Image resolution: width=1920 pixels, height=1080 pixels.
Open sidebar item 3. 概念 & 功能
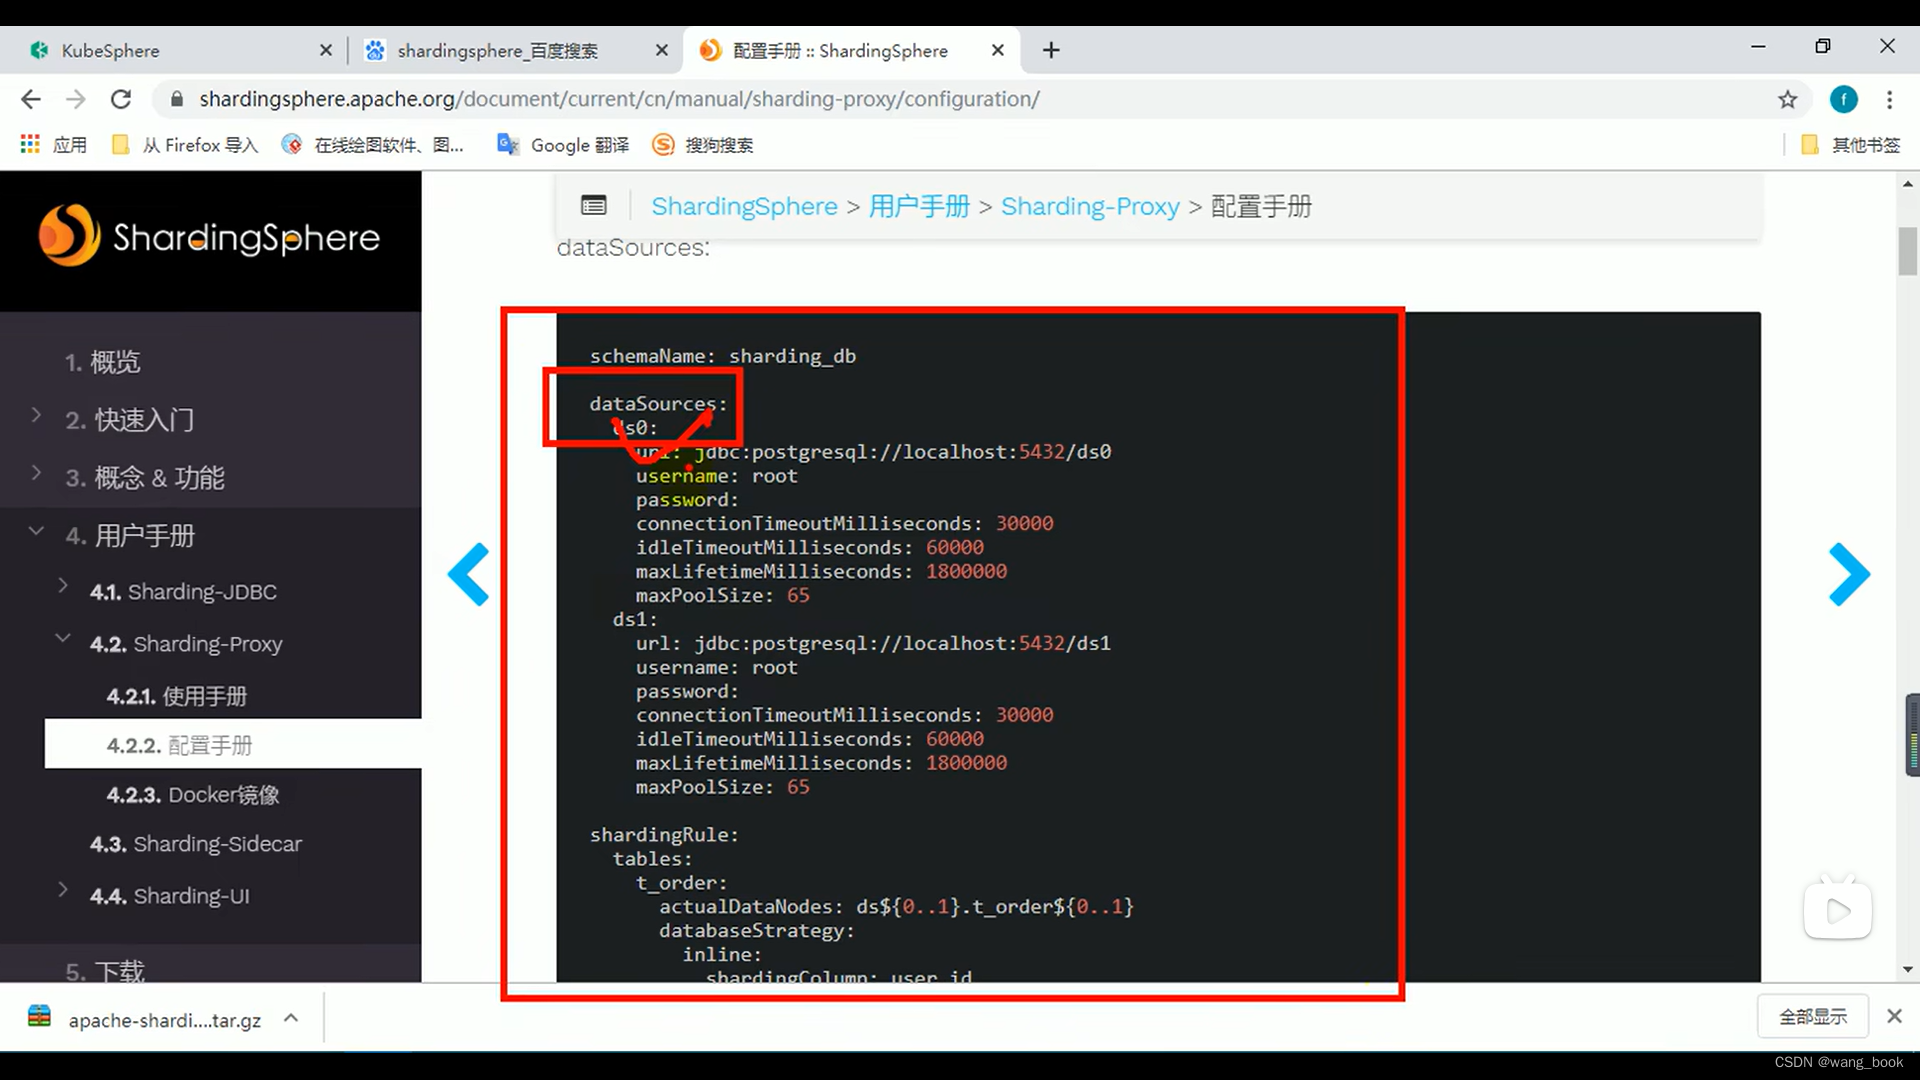[x=145, y=478]
